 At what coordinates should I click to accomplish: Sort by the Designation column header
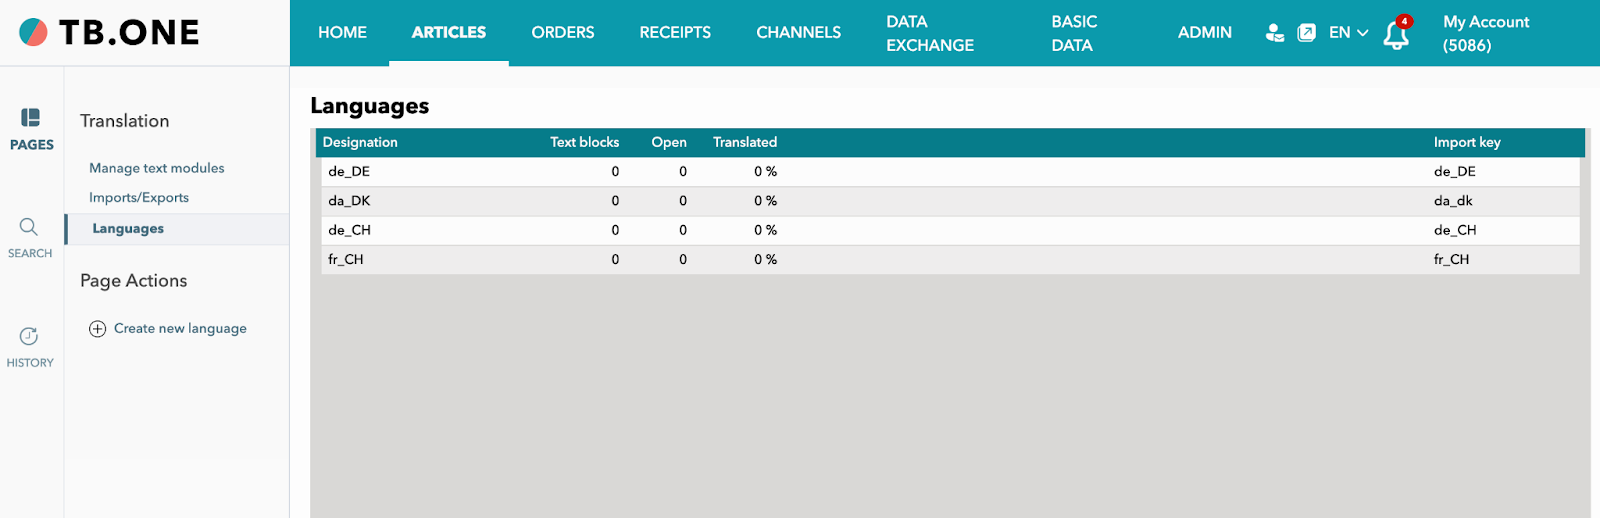click(360, 142)
